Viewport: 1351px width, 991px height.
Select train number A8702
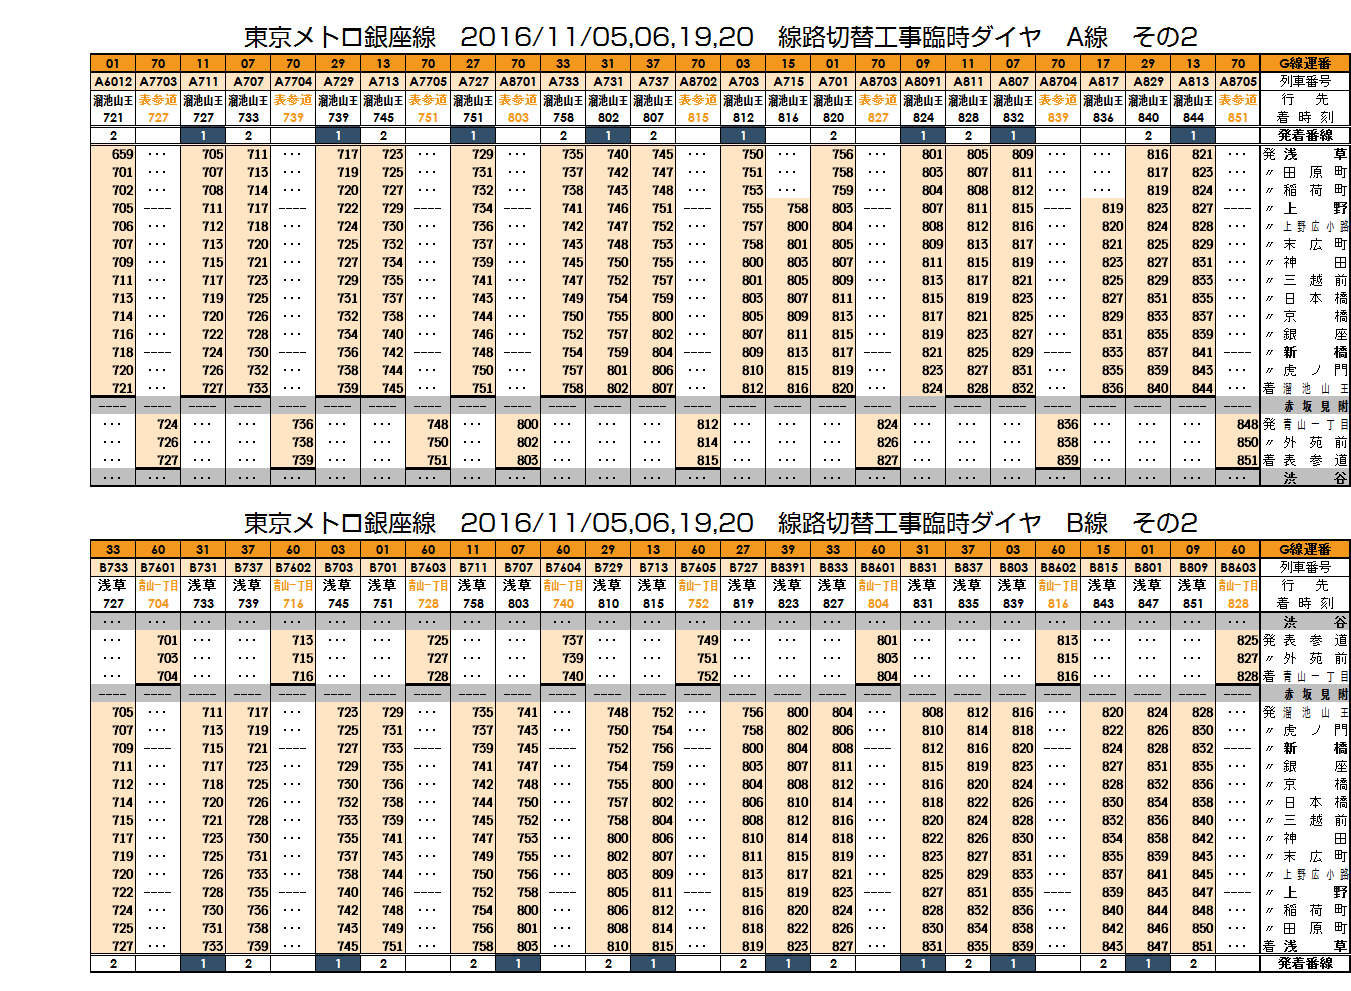pos(698,82)
